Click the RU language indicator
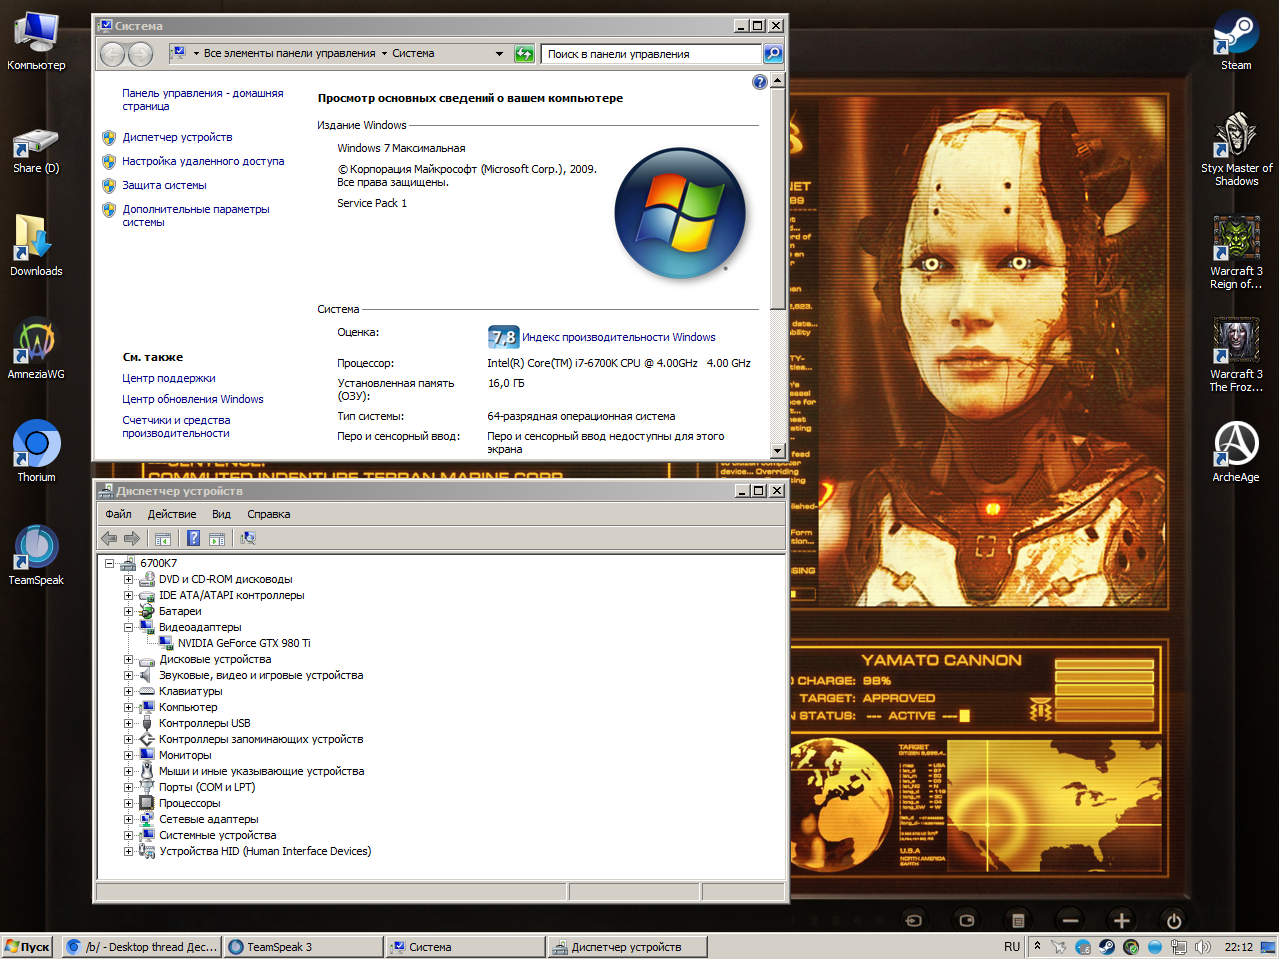Viewport: 1279px width, 959px height. pyautogui.click(x=1012, y=946)
